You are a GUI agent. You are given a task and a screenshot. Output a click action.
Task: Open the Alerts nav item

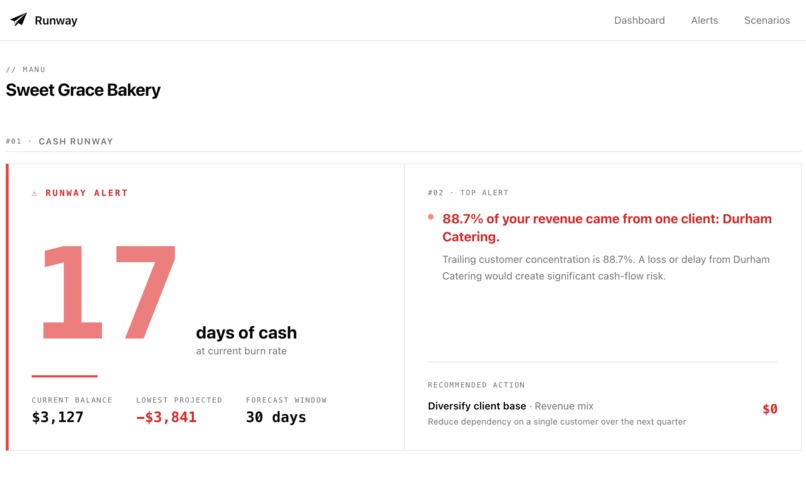(x=704, y=21)
